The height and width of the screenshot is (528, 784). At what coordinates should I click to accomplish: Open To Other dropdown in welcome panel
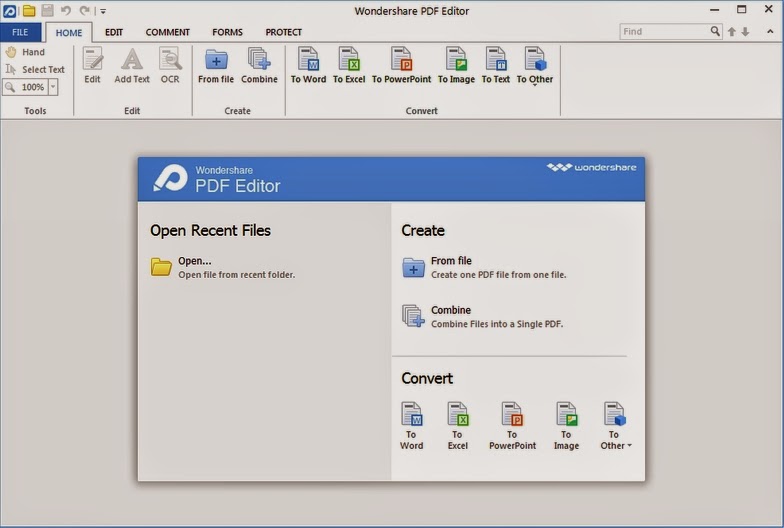616,426
